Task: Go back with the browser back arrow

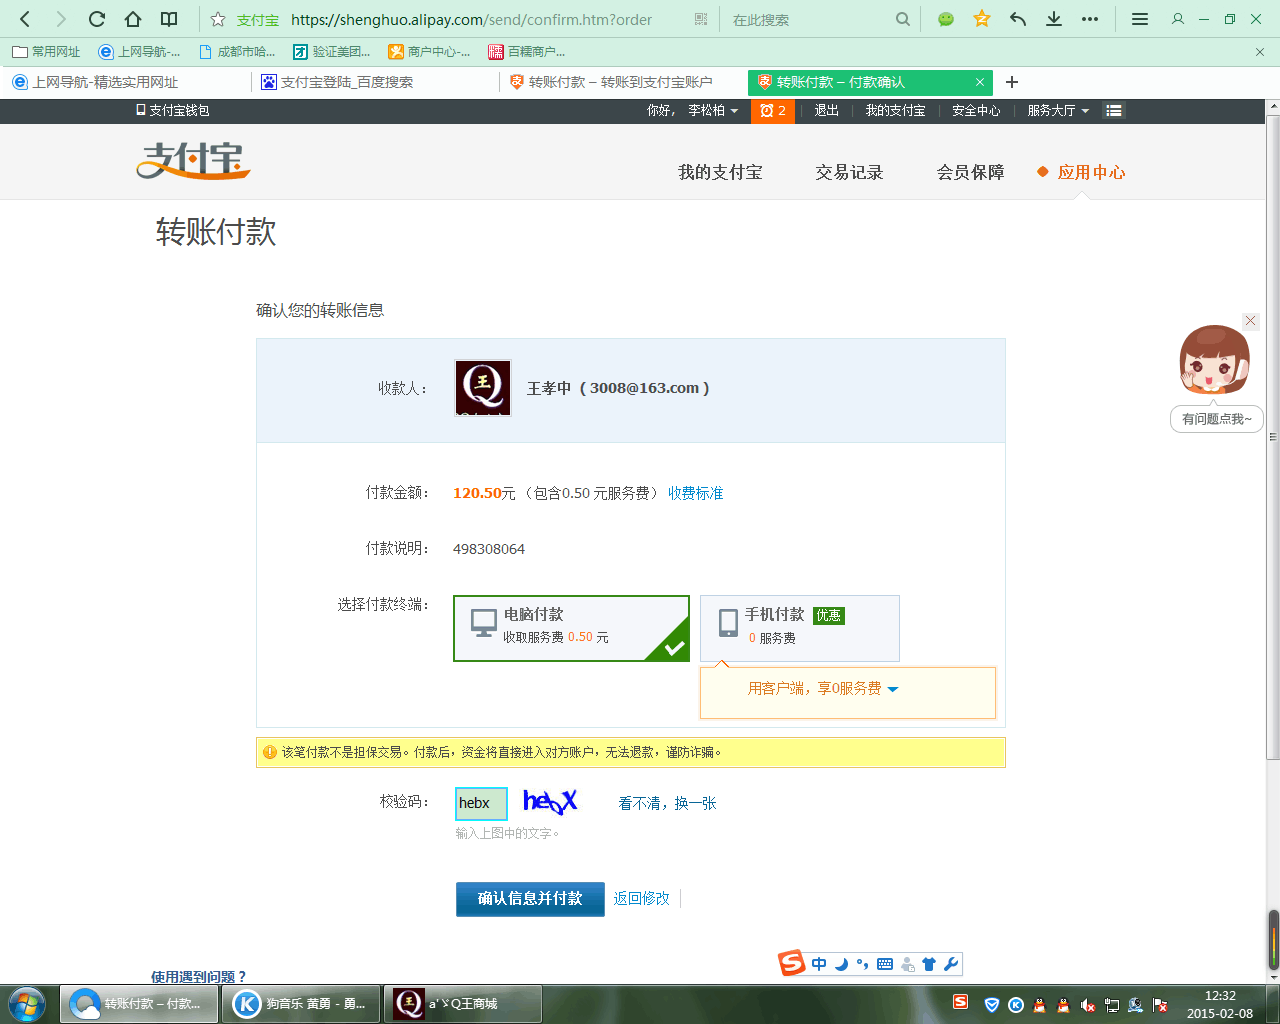Action: (26, 19)
